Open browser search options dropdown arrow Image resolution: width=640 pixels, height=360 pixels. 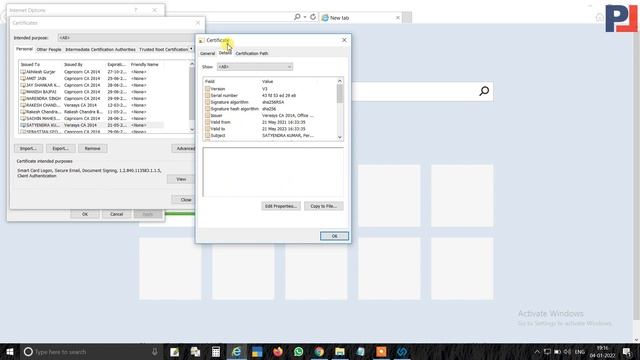point(305,17)
